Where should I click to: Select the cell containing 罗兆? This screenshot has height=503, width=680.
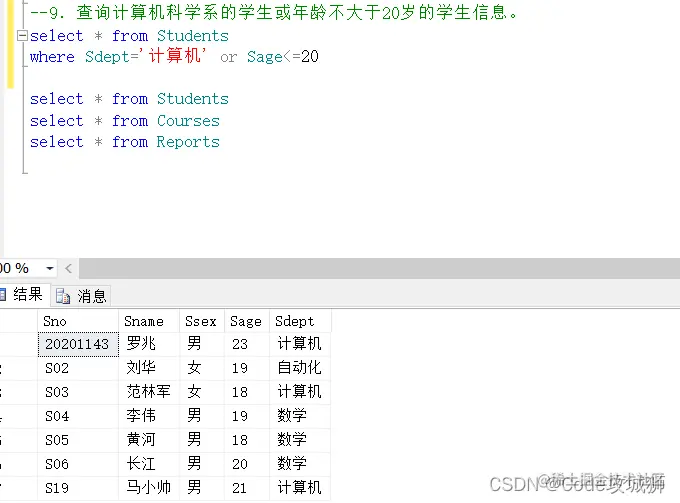[x=149, y=344]
